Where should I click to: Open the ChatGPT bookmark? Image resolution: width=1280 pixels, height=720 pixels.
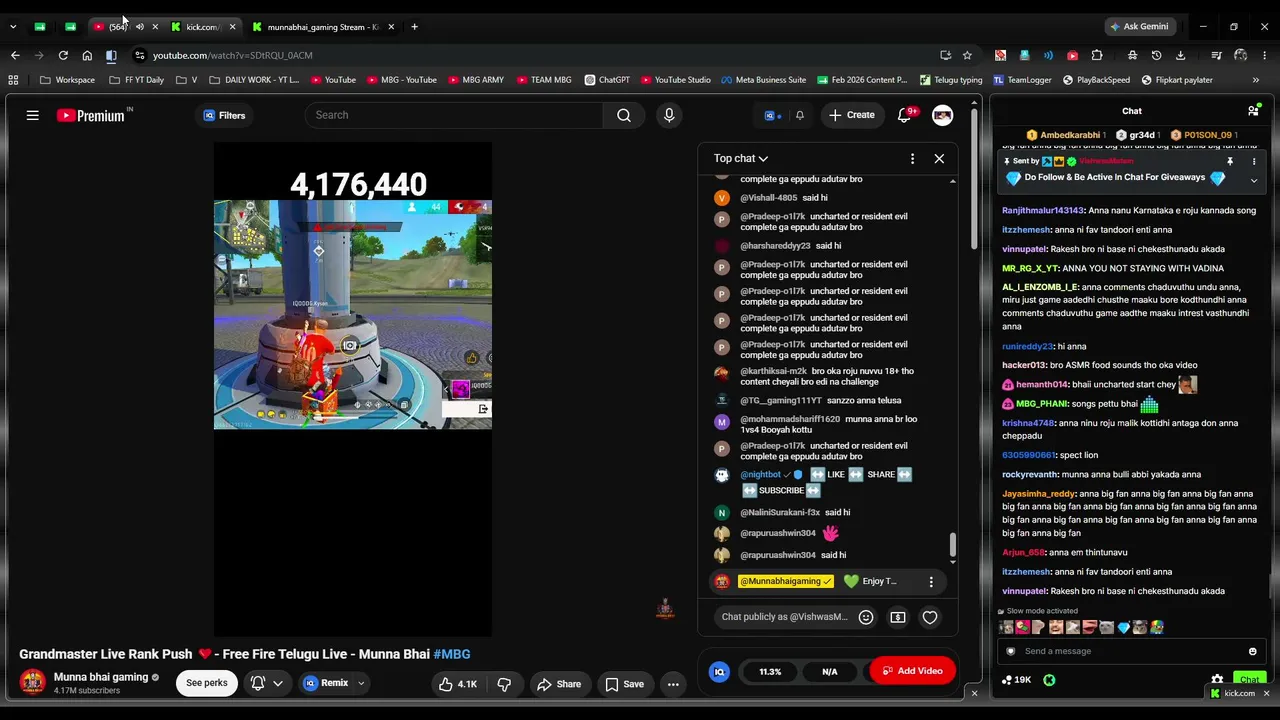[x=607, y=80]
